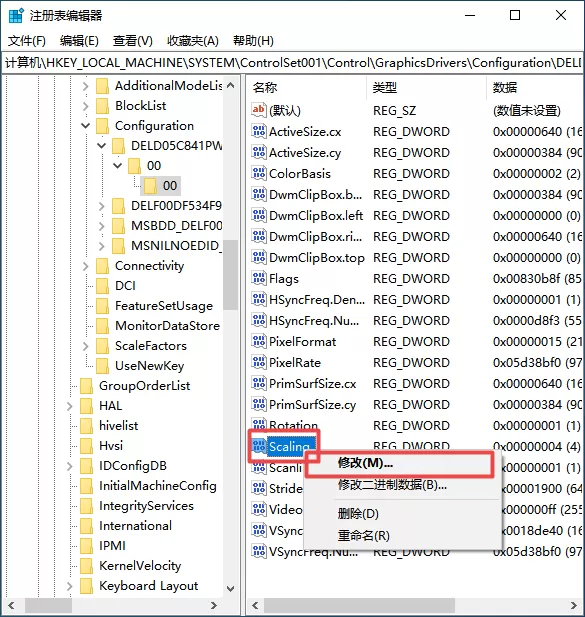Click the PixelRate DWORD icon

(258, 362)
